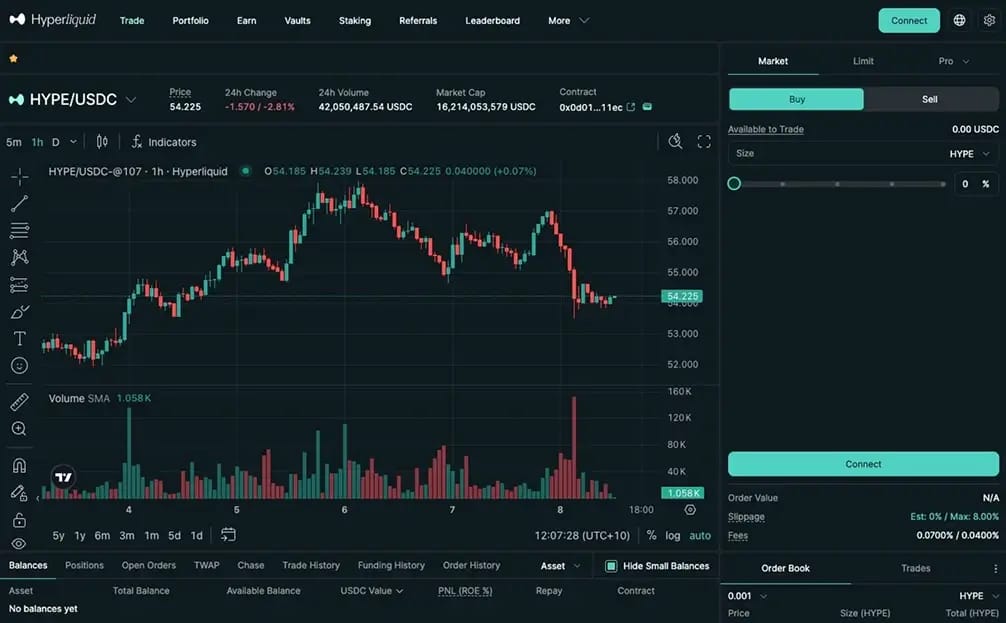
Task: Click the Connect button below order form
Action: coord(863,464)
